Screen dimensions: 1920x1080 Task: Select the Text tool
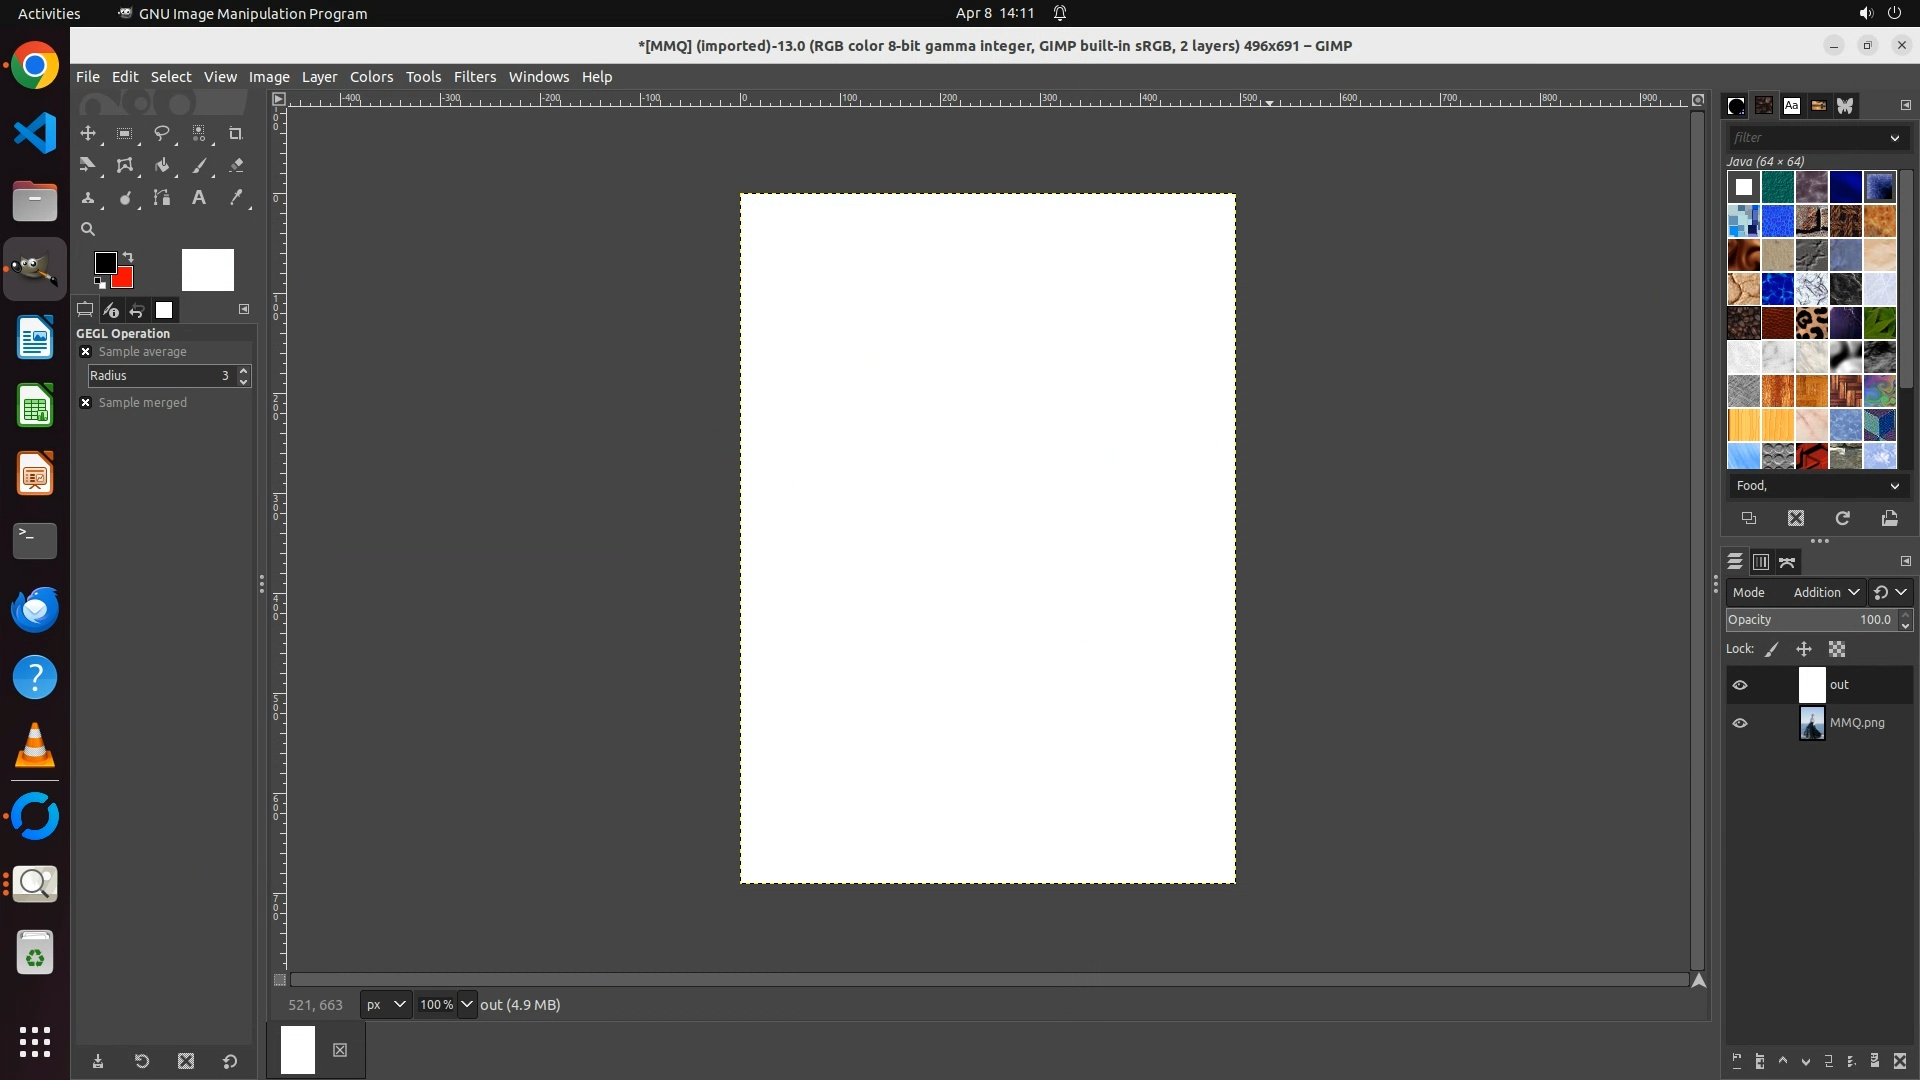click(x=199, y=198)
